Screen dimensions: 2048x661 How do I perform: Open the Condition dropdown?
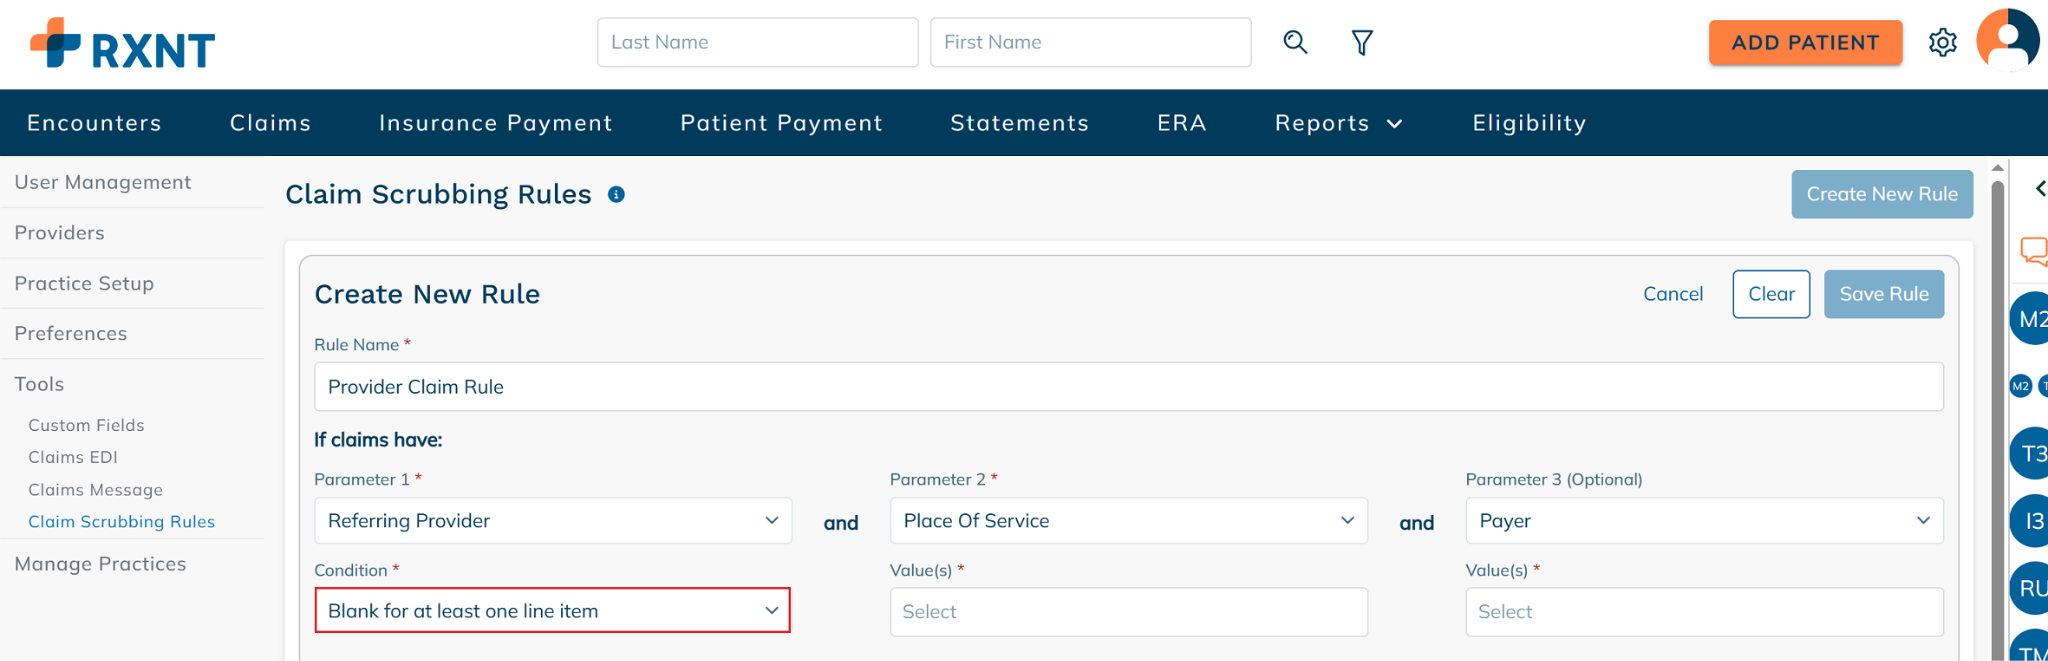(x=553, y=611)
